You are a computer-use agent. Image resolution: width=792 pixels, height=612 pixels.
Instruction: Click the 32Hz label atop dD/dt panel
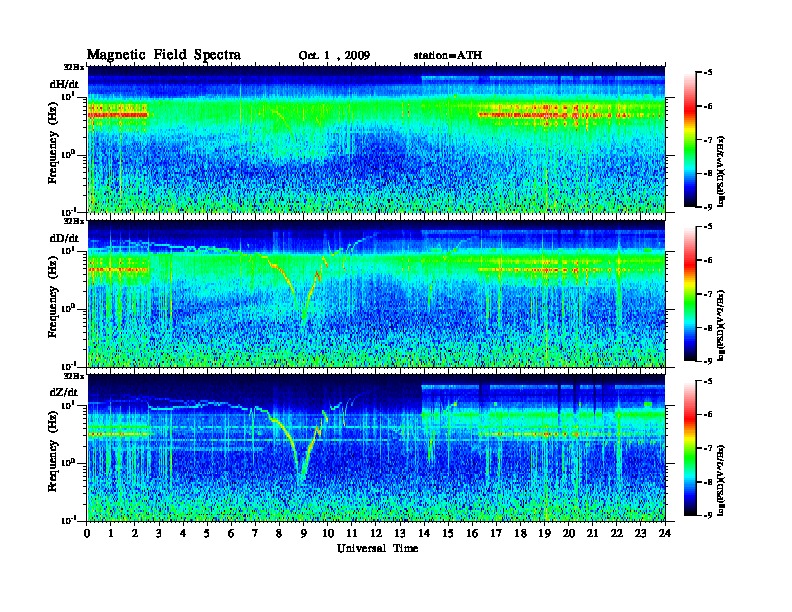73,221
